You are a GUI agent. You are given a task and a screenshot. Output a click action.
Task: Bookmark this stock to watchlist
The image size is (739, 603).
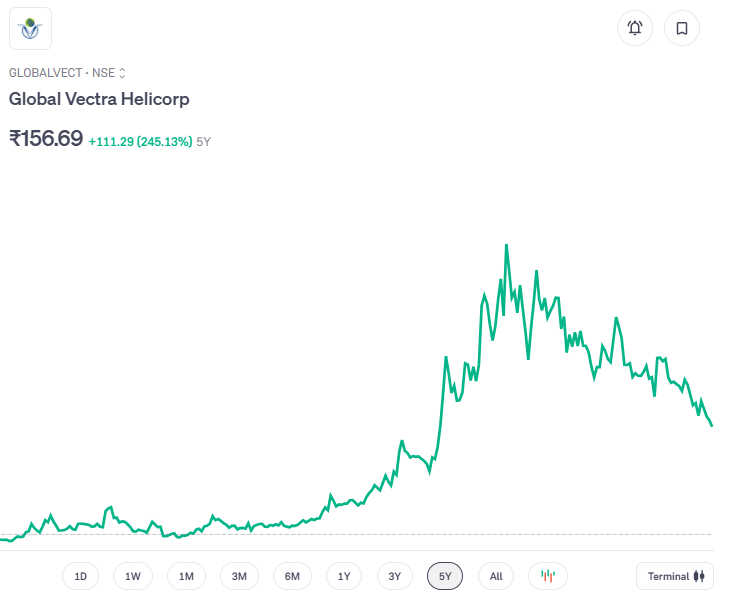click(x=682, y=28)
